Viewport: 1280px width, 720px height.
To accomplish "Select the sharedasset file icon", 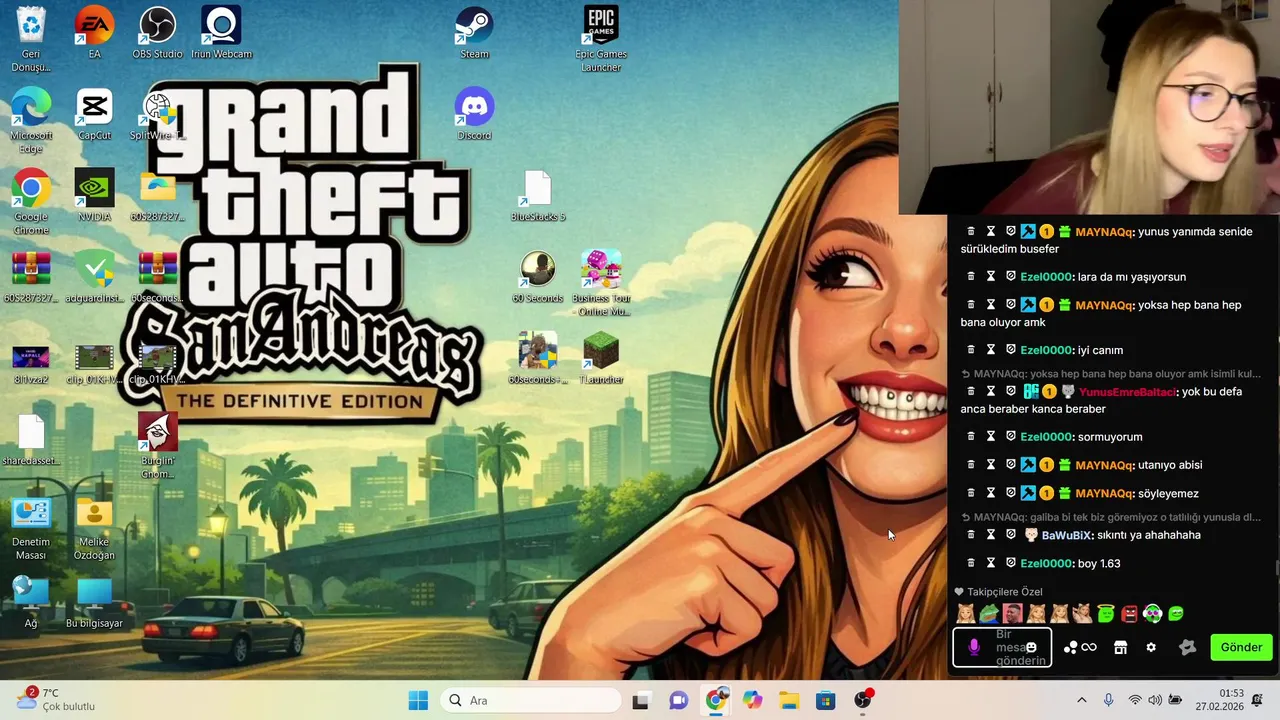I will pyautogui.click(x=31, y=440).
